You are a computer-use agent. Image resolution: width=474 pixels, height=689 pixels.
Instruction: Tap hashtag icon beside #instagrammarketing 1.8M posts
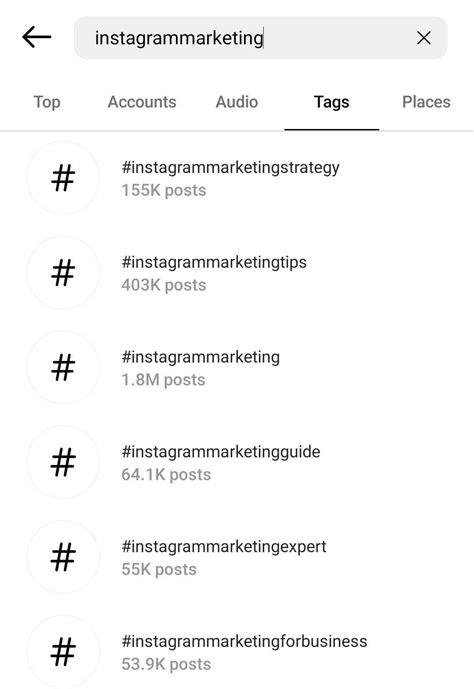[63, 367]
